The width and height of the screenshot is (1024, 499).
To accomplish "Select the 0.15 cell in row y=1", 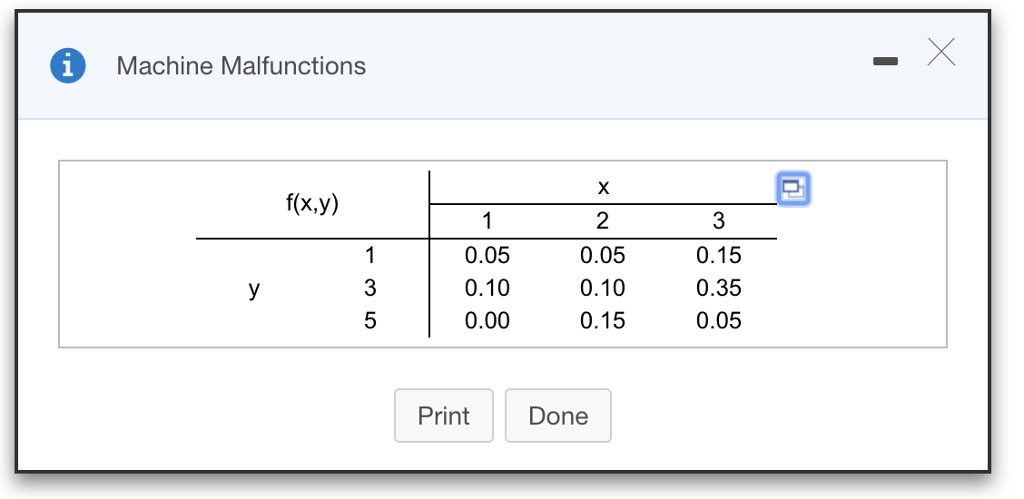I will click(x=718, y=256).
